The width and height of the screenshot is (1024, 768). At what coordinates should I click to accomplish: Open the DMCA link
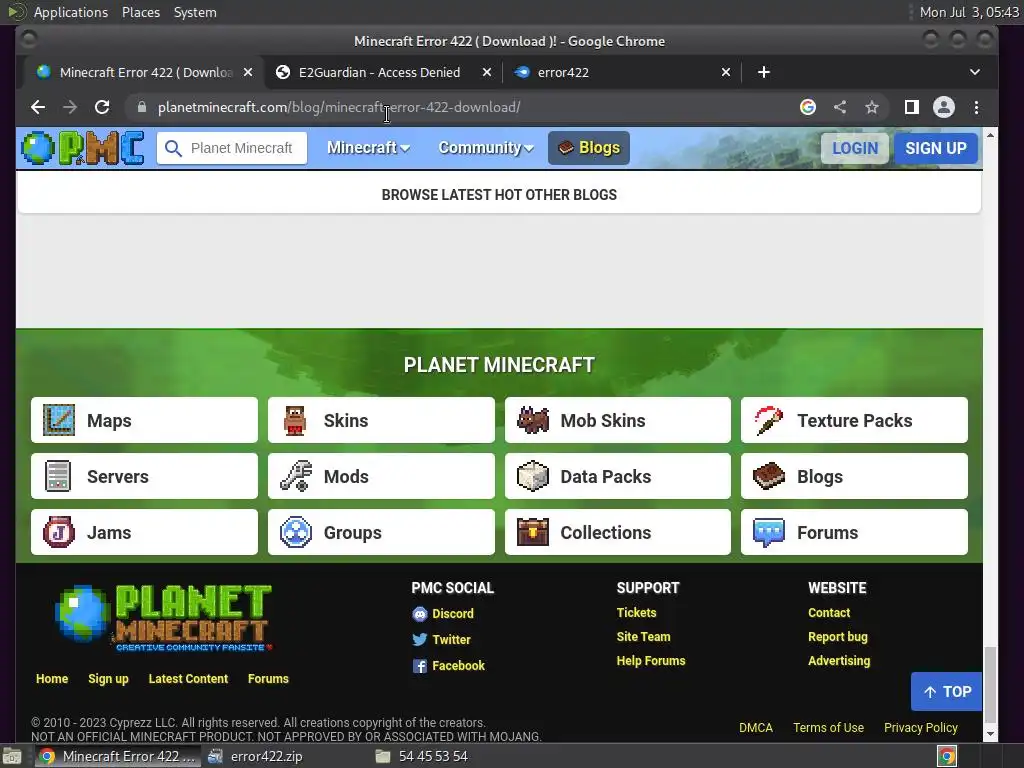click(x=756, y=728)
